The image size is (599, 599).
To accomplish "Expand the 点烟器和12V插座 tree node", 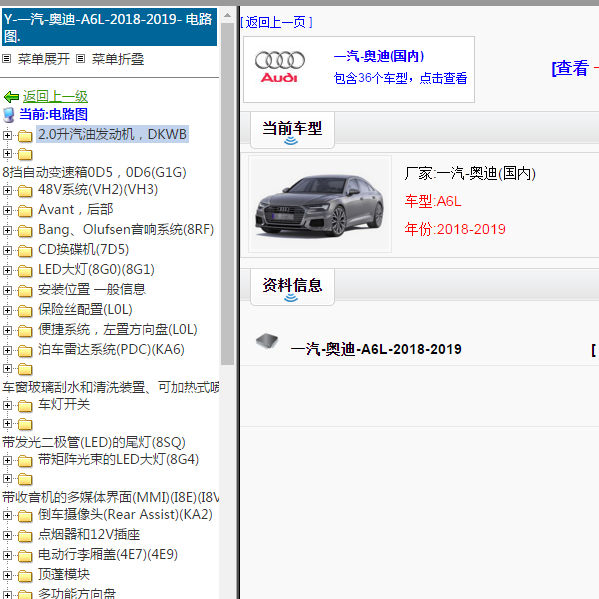I will (x=7, y=535).
